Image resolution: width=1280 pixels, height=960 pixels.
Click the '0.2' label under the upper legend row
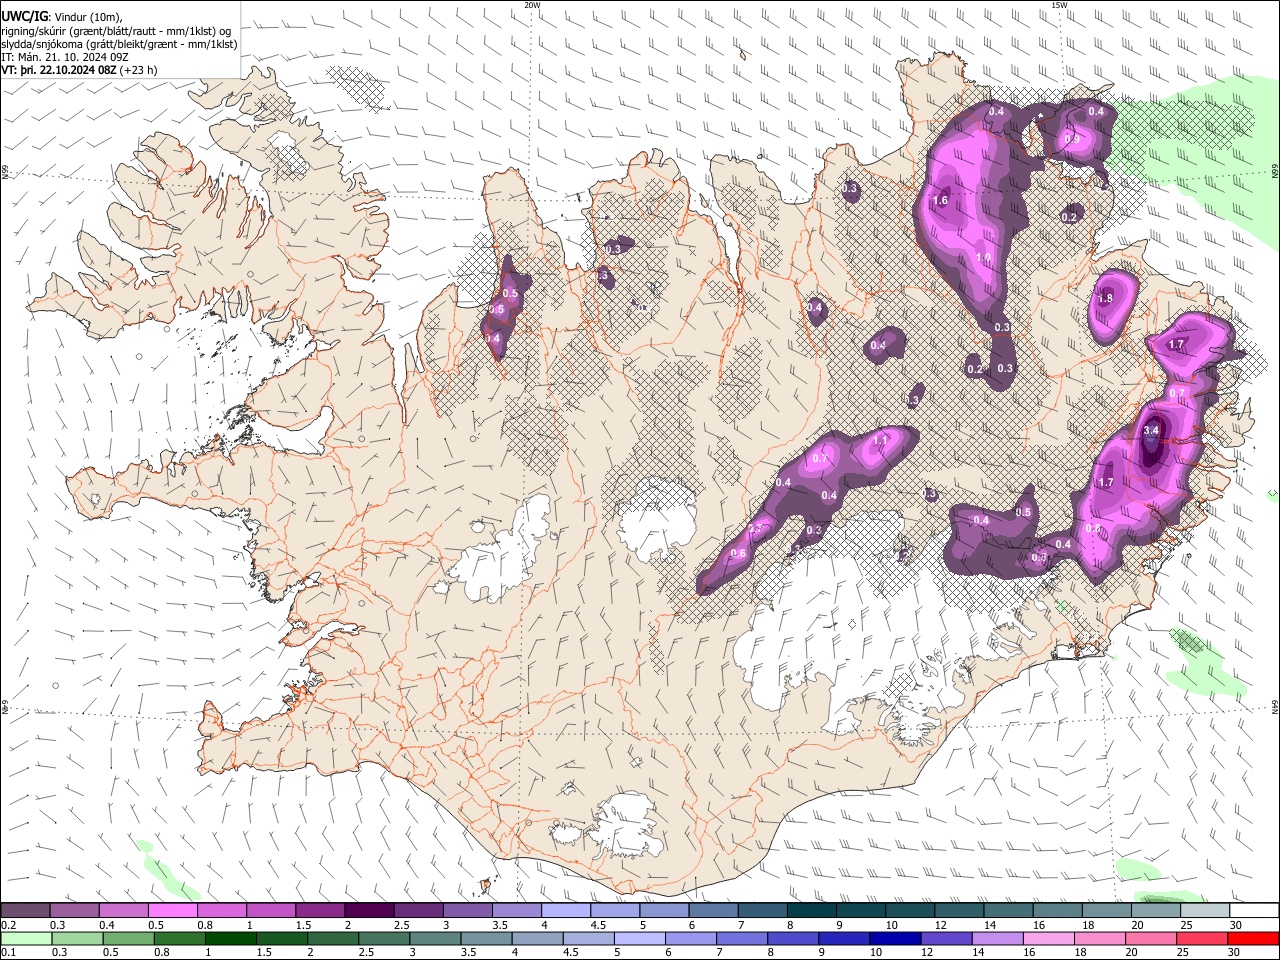[7, 925]
